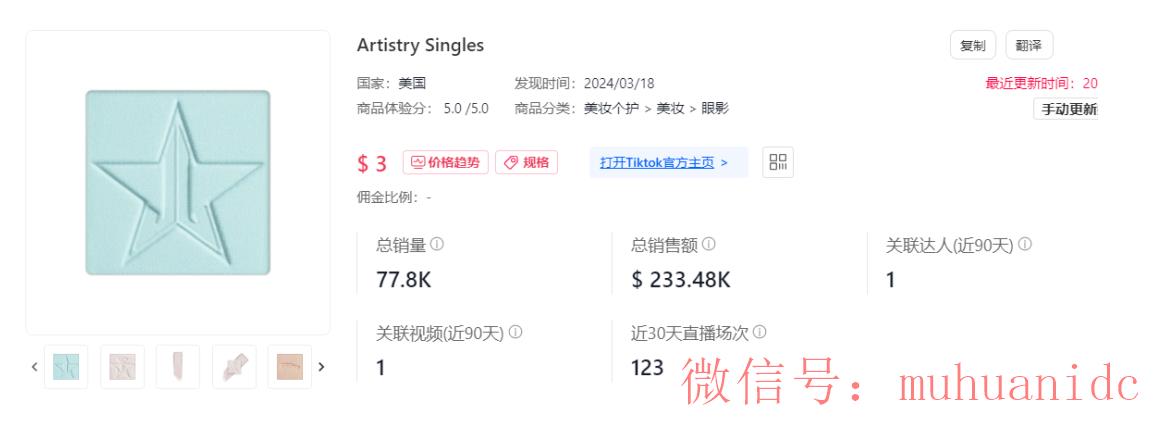Screen dimensions: 1154x421
Task: Click the 翻译 translate button
Action: pos(1029,45)
